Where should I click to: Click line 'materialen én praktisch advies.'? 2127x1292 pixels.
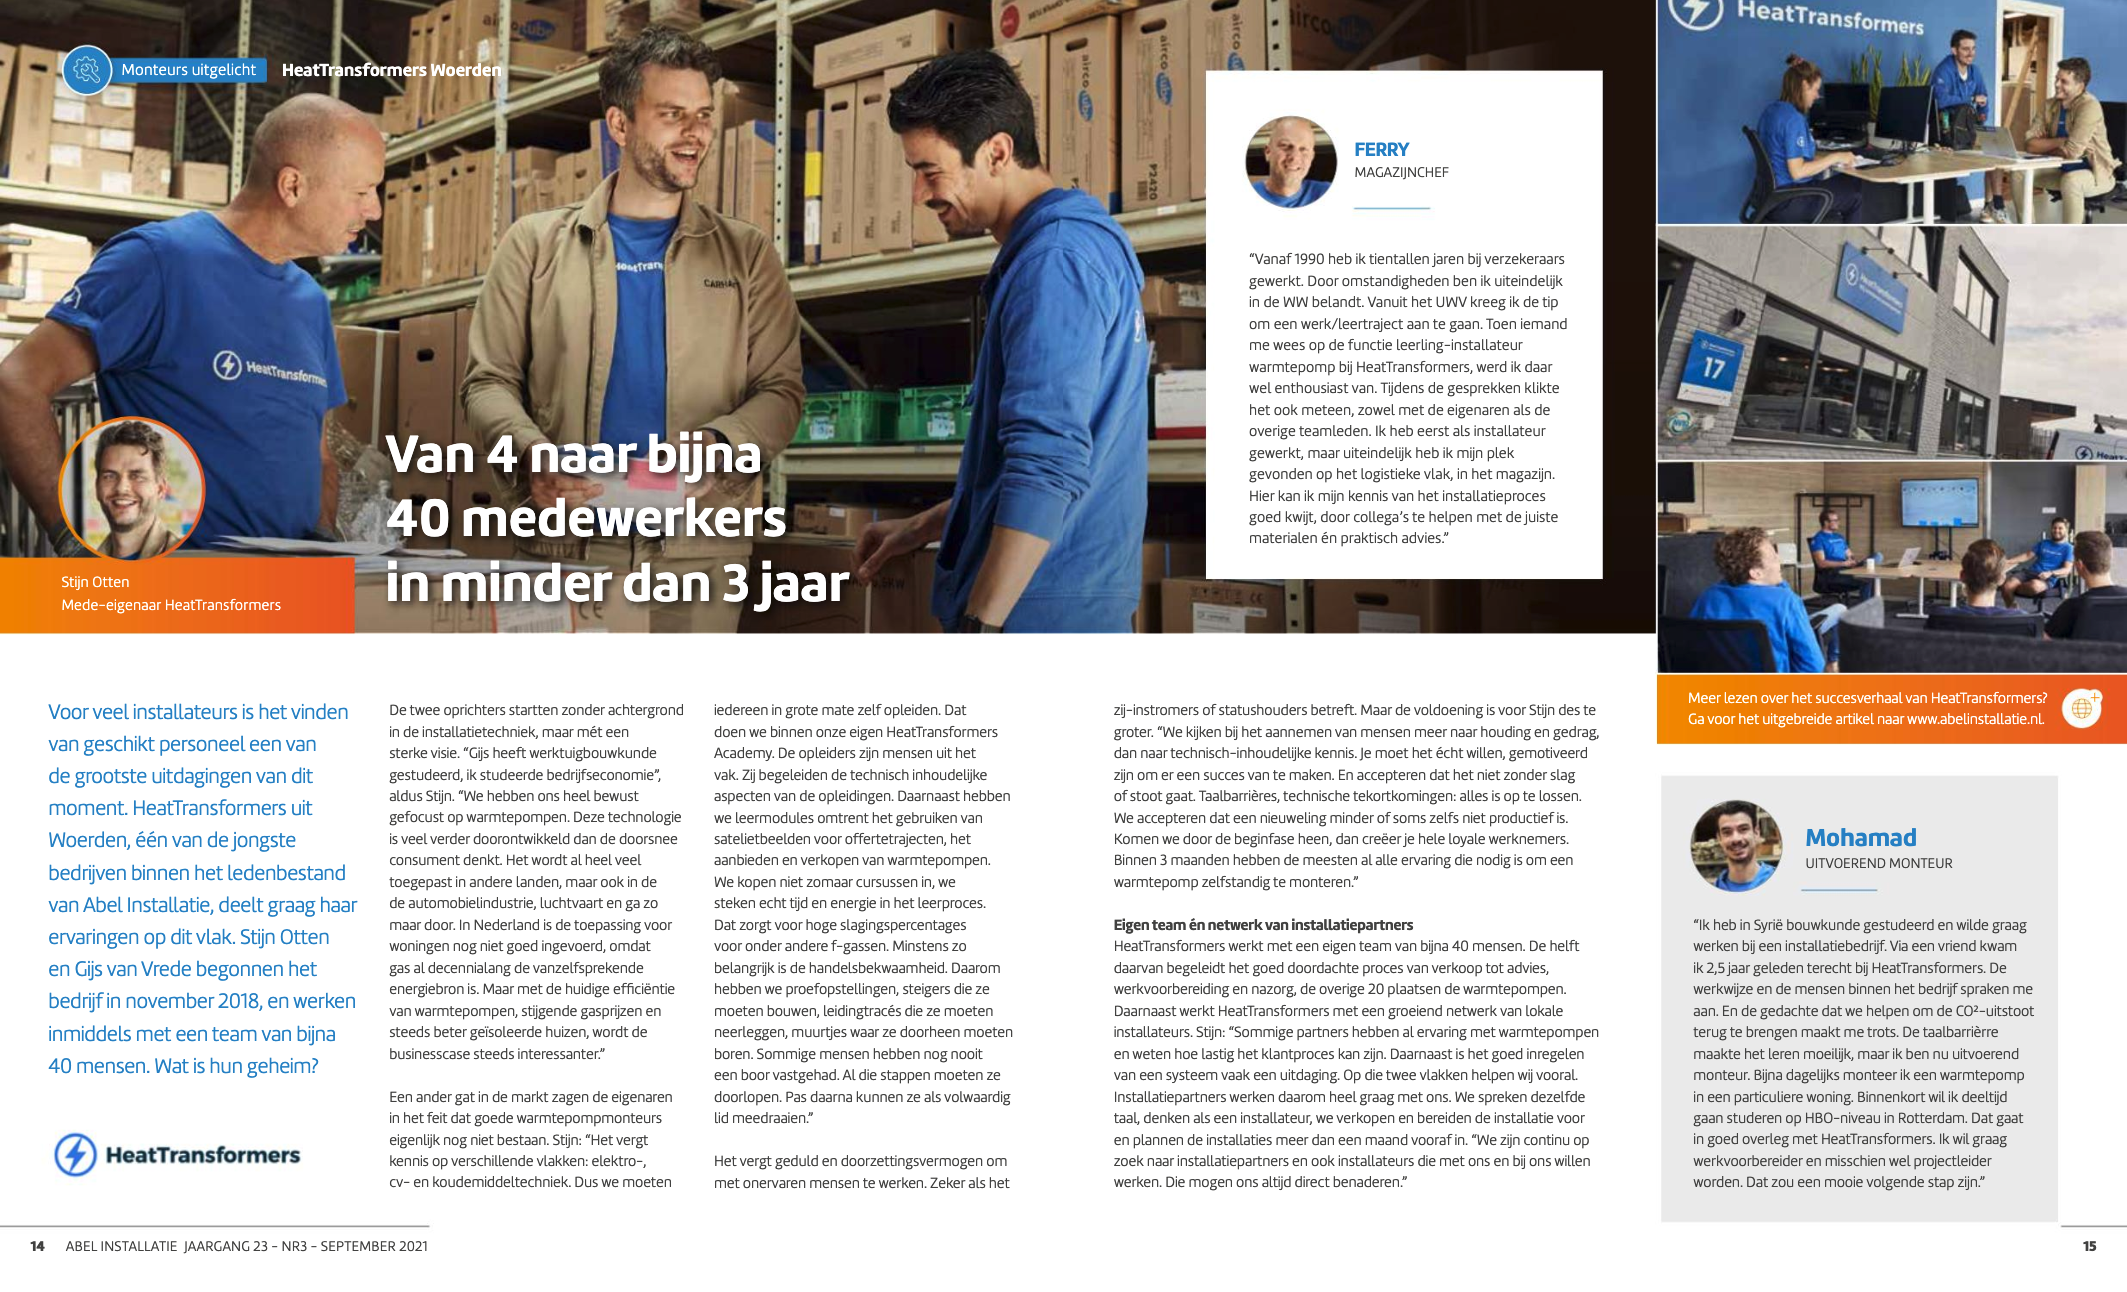pos(1348,538)
